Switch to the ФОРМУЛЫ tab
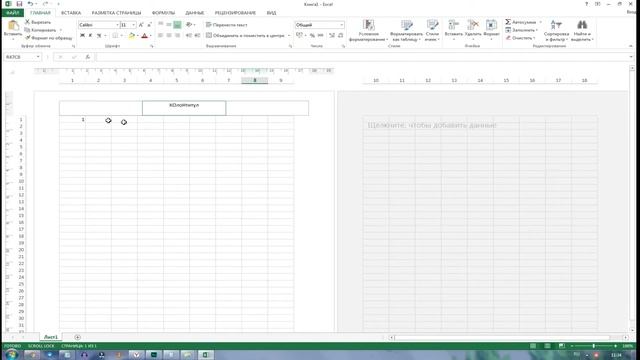Image resolution: width=640 pixels, height=360 pixels. click(163, 13)
